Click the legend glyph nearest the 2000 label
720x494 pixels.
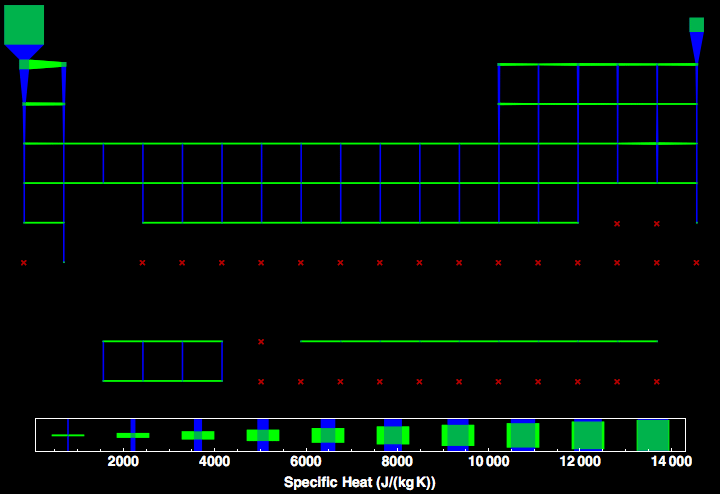click(133, 435)
